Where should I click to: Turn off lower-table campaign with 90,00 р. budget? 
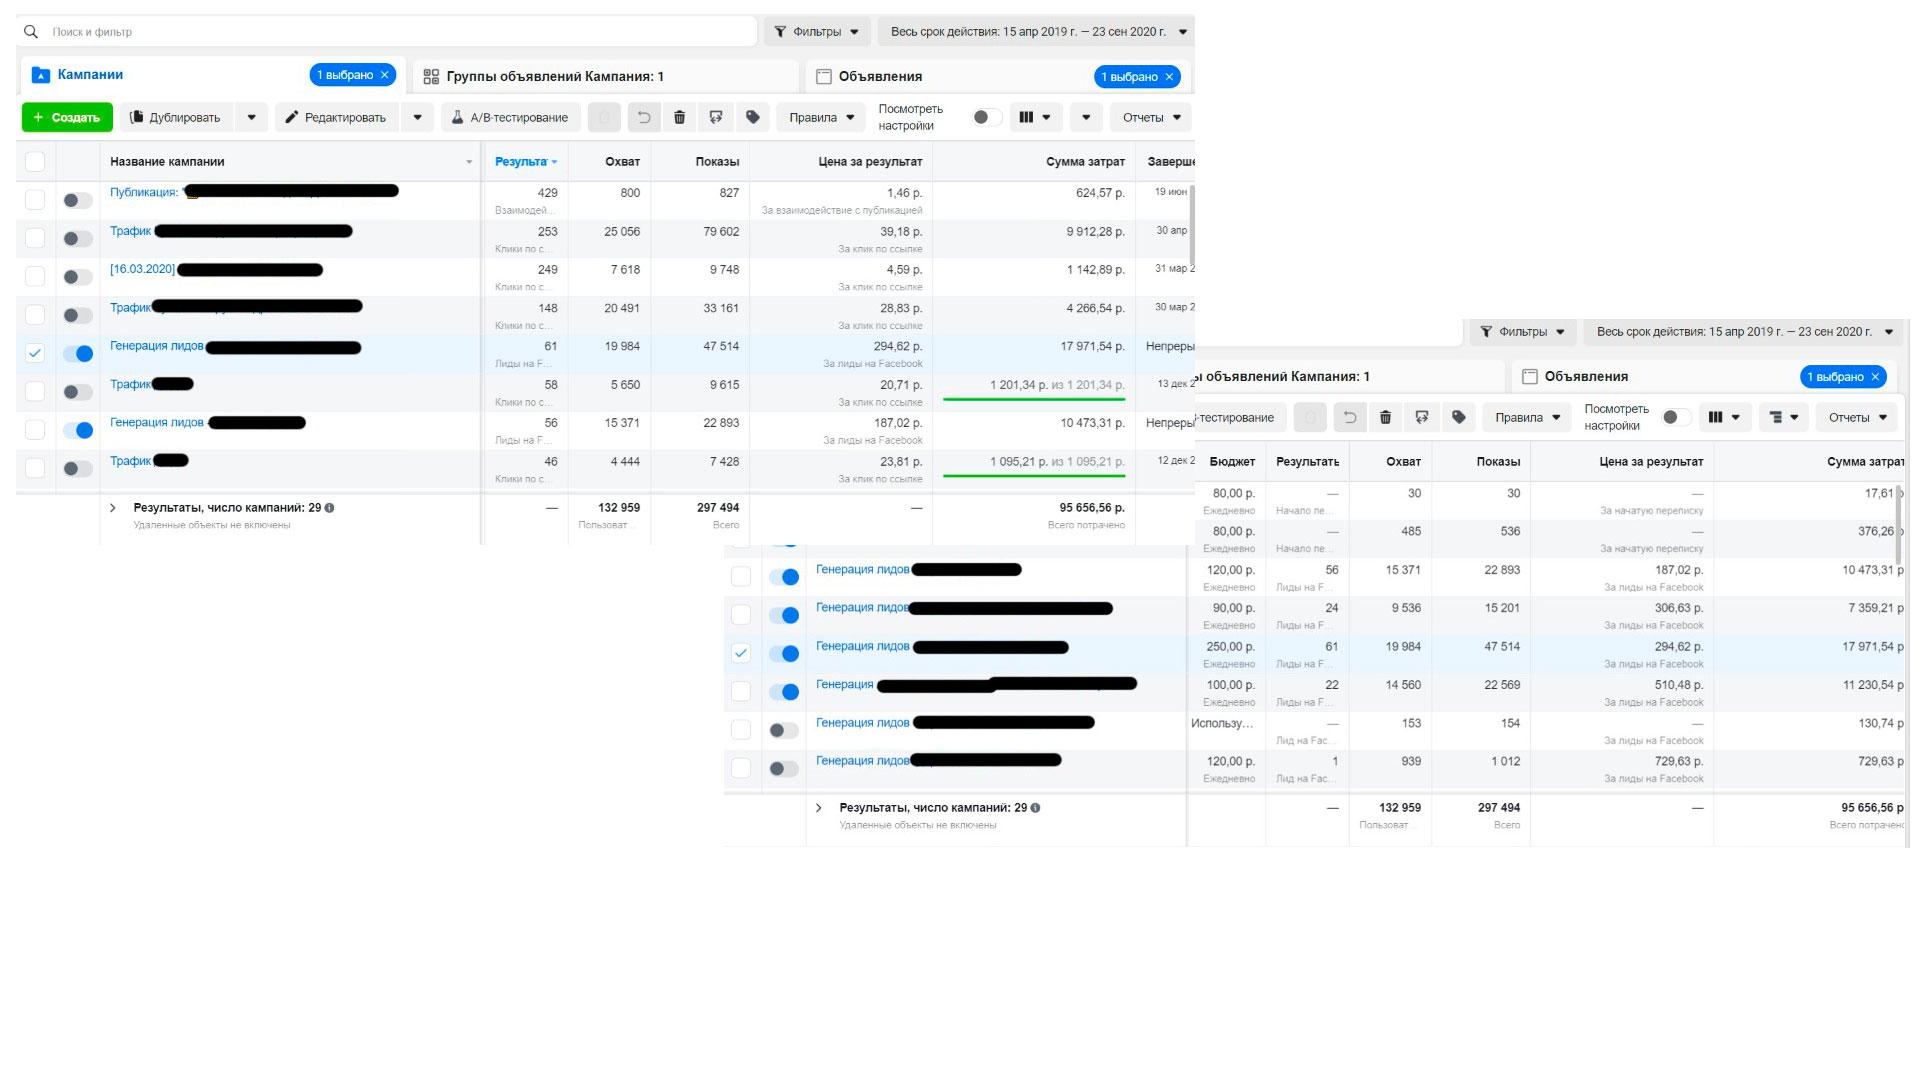[784, 615]
